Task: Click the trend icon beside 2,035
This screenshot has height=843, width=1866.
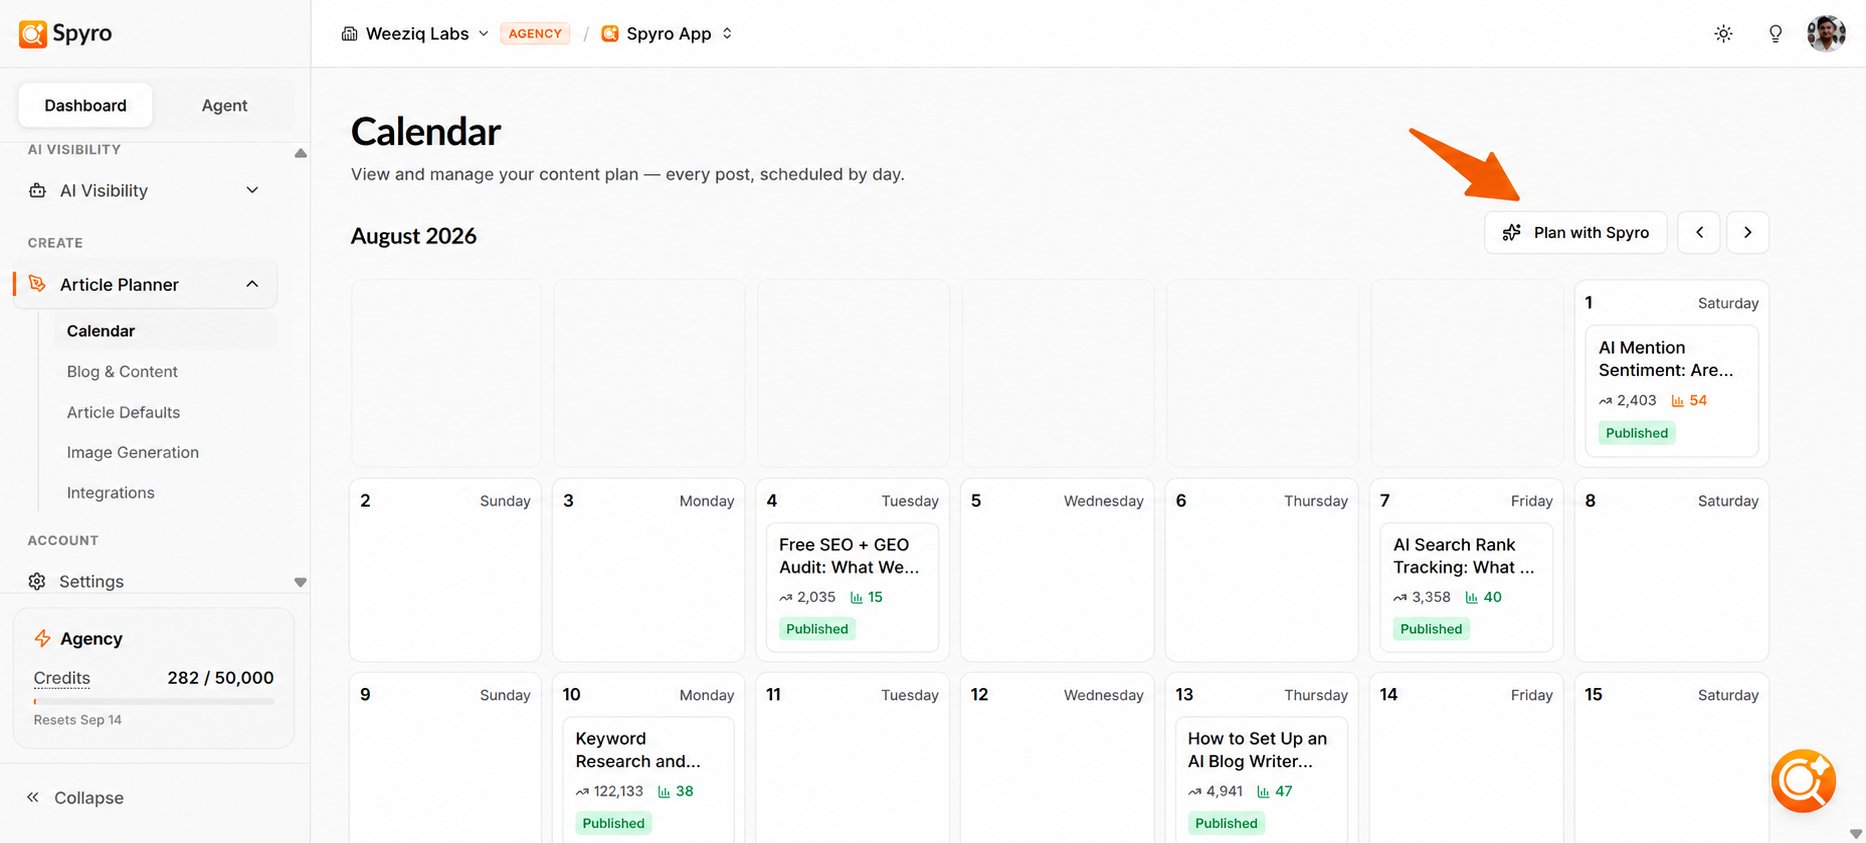Action: tap(786, 598)
